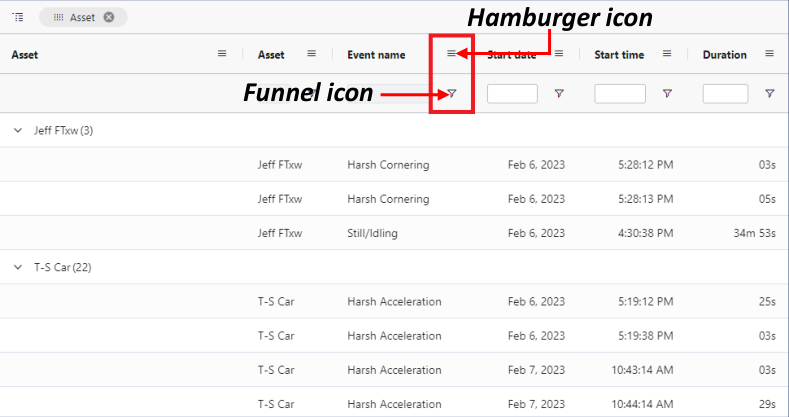
Task: Click the 5:19:12 PM start time cell
Action: (x=646, y=302)
